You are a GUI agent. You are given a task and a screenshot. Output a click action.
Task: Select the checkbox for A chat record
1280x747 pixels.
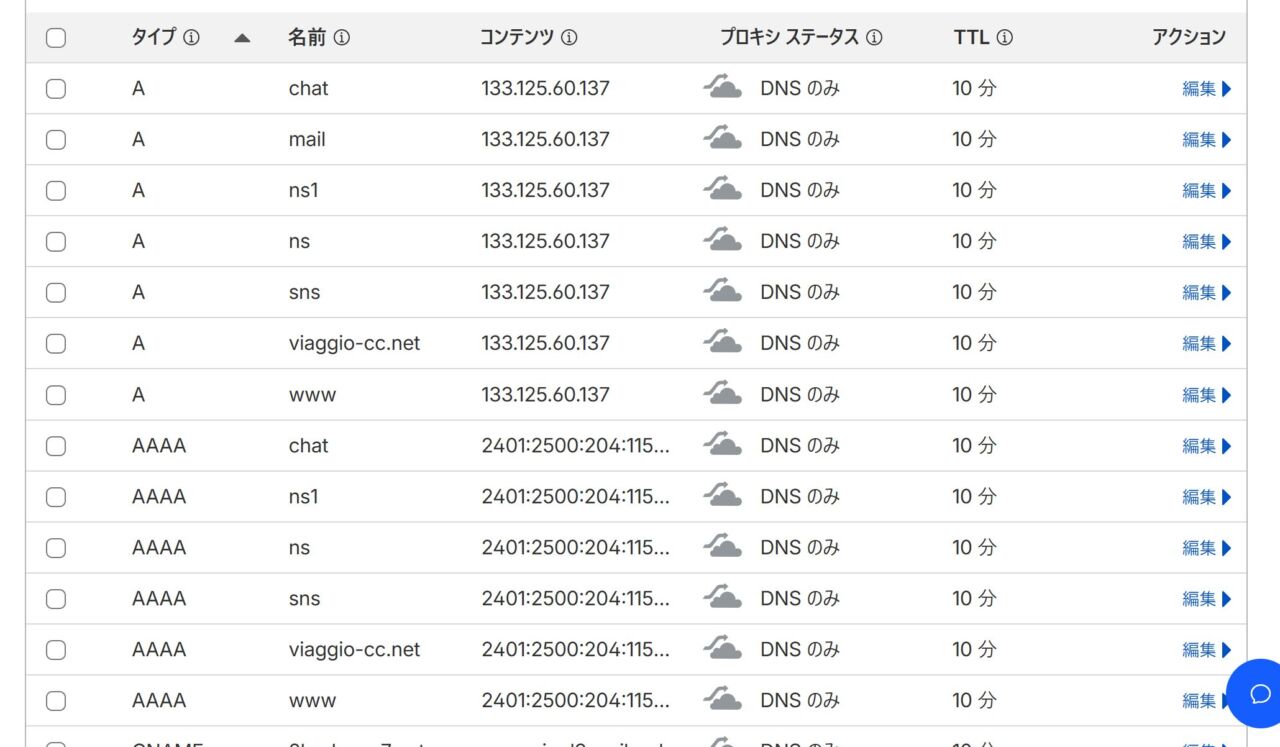pos(56,89)
